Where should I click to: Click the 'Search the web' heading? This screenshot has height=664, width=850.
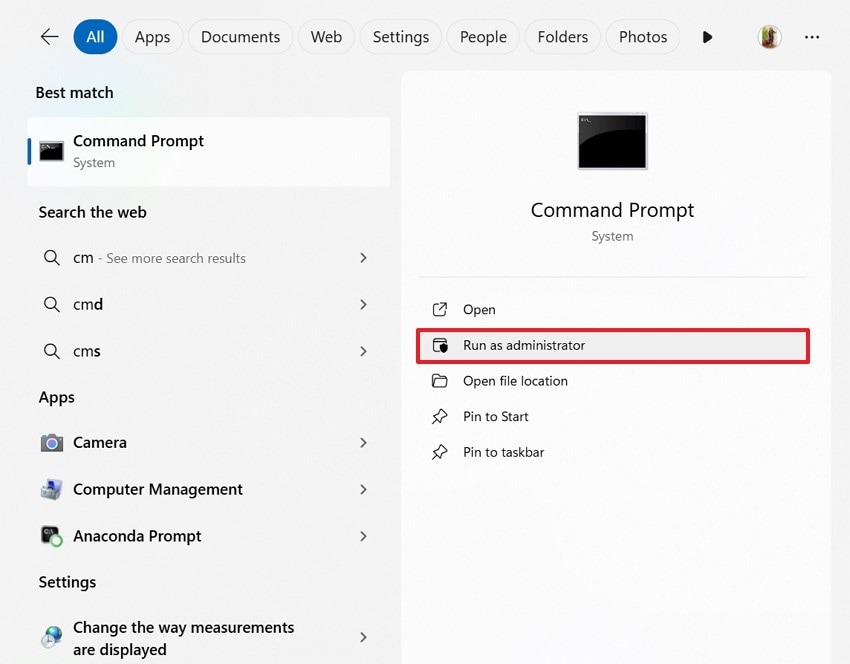click(92, 212)
